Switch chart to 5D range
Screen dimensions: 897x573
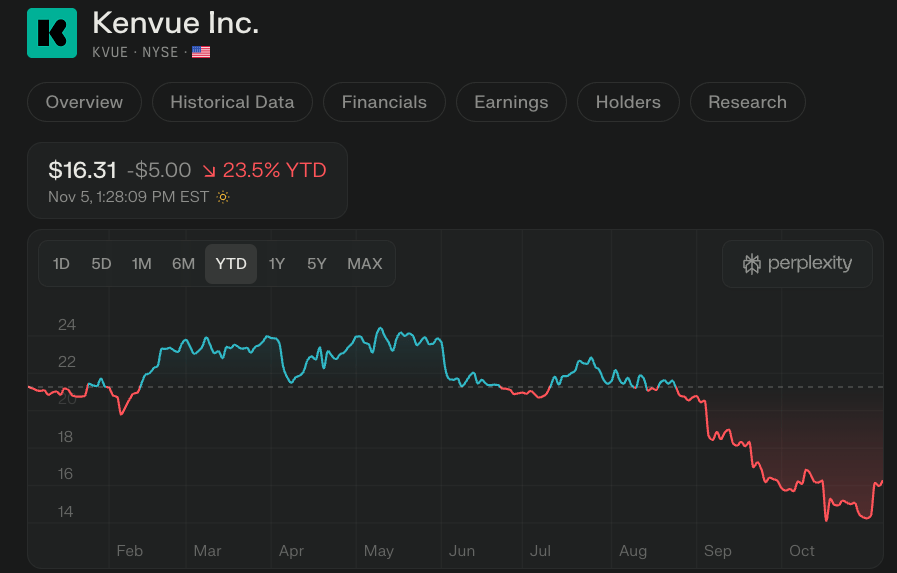coord(101,264)
